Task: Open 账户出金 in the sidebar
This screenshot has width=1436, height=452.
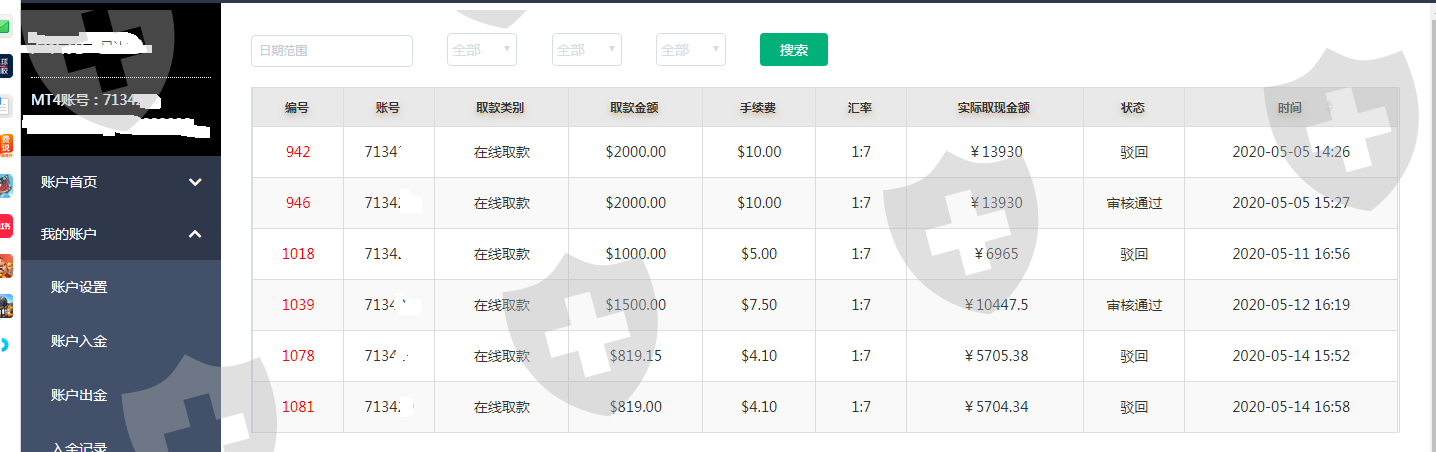Action: [79, 395]
